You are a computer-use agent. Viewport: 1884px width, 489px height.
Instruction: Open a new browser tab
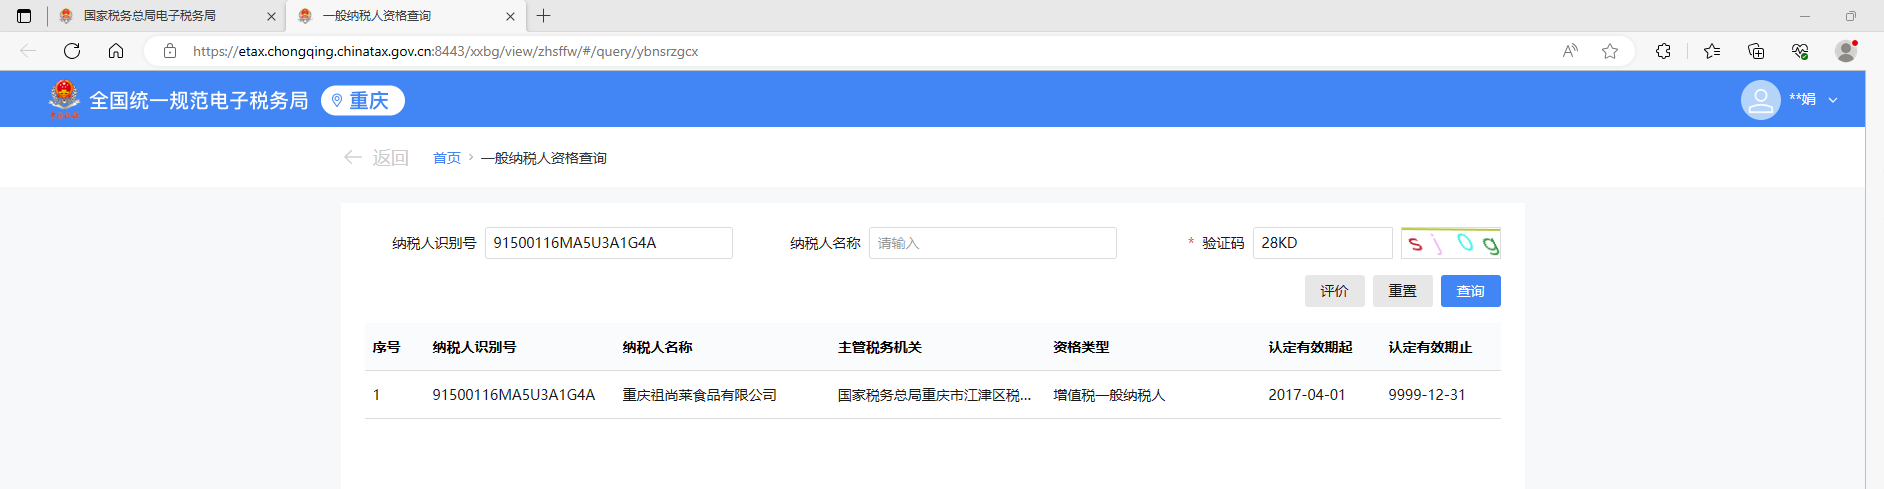click(x=544, y=16)
